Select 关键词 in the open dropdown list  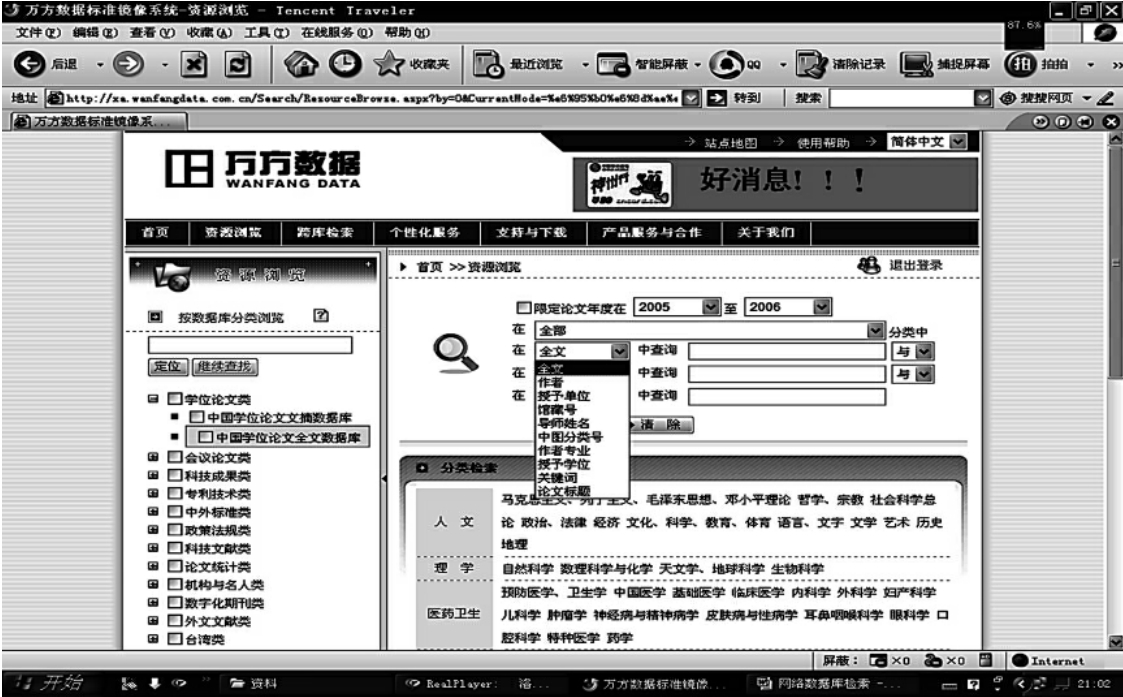coord(582,477)
